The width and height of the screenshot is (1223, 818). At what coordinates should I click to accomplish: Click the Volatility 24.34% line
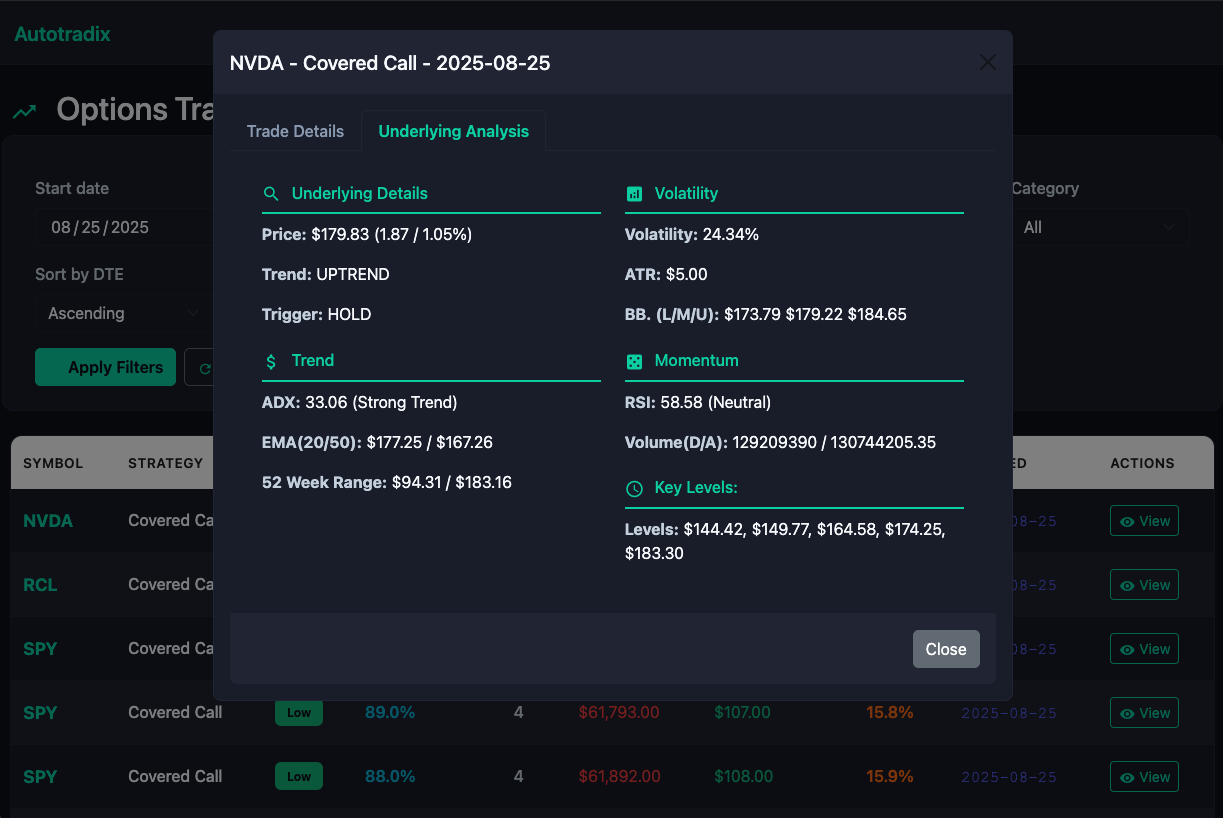[x=692, y=234]
